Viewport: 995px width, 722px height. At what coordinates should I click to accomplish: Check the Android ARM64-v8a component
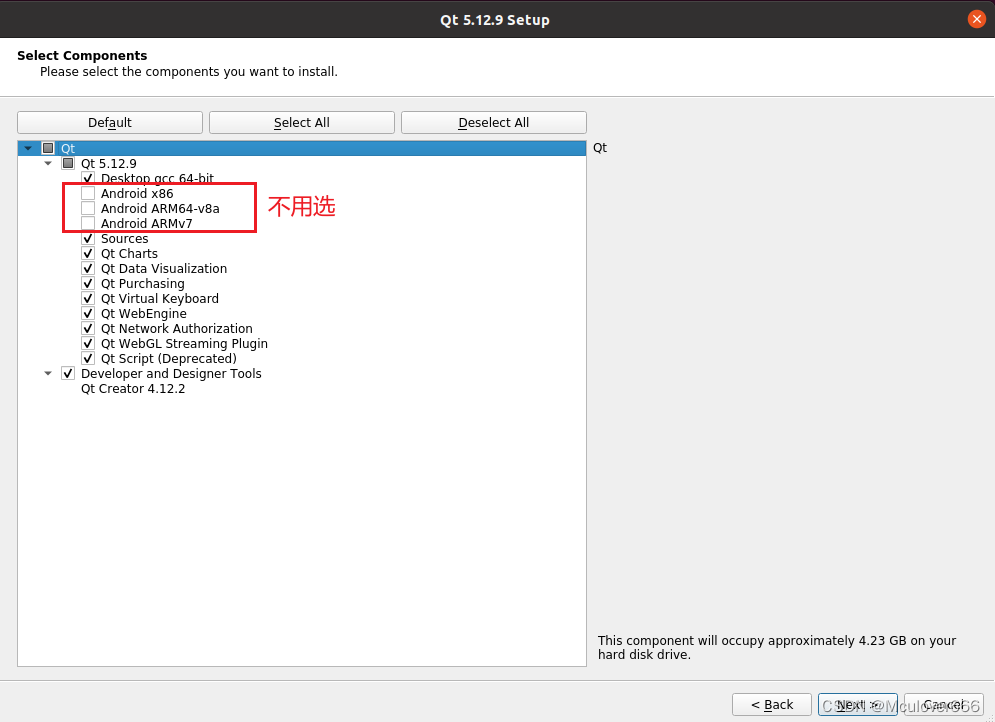pyautogui.click(x=88, y=208)
